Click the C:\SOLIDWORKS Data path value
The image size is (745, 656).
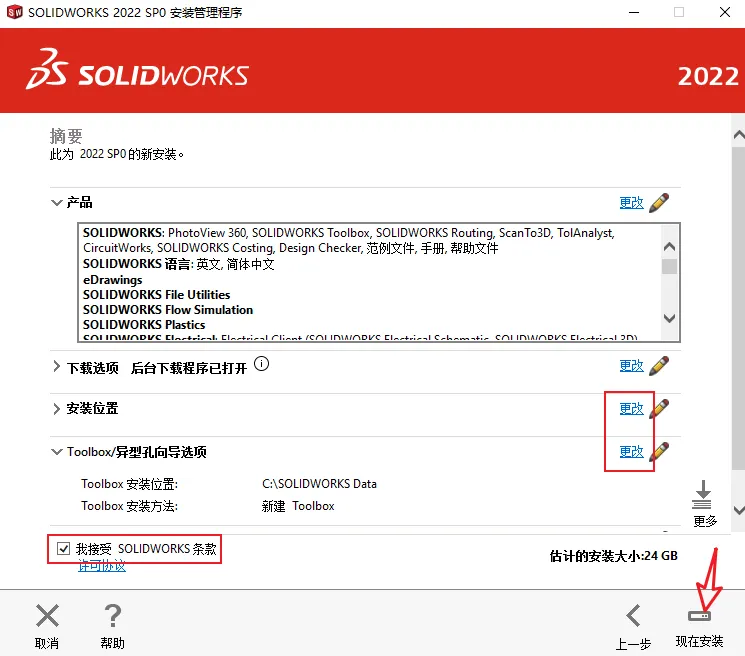[319, 484]
